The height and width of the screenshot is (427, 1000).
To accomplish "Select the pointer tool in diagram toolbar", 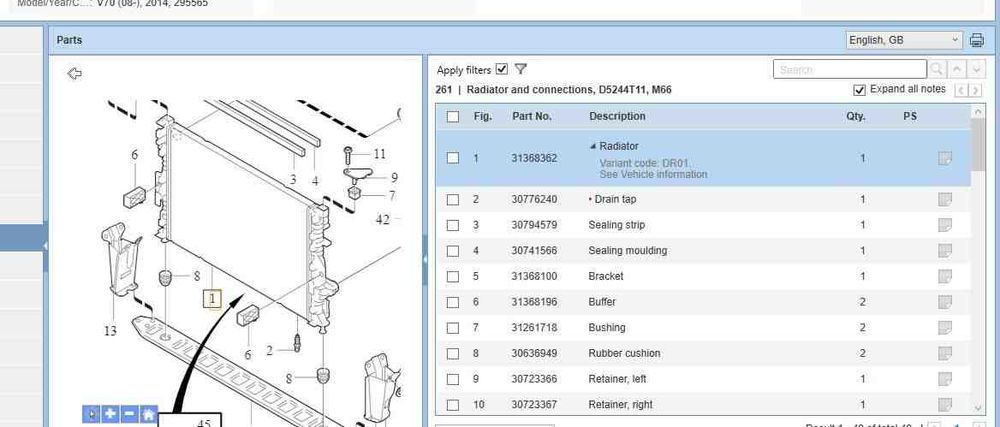I will pos(92,414).
